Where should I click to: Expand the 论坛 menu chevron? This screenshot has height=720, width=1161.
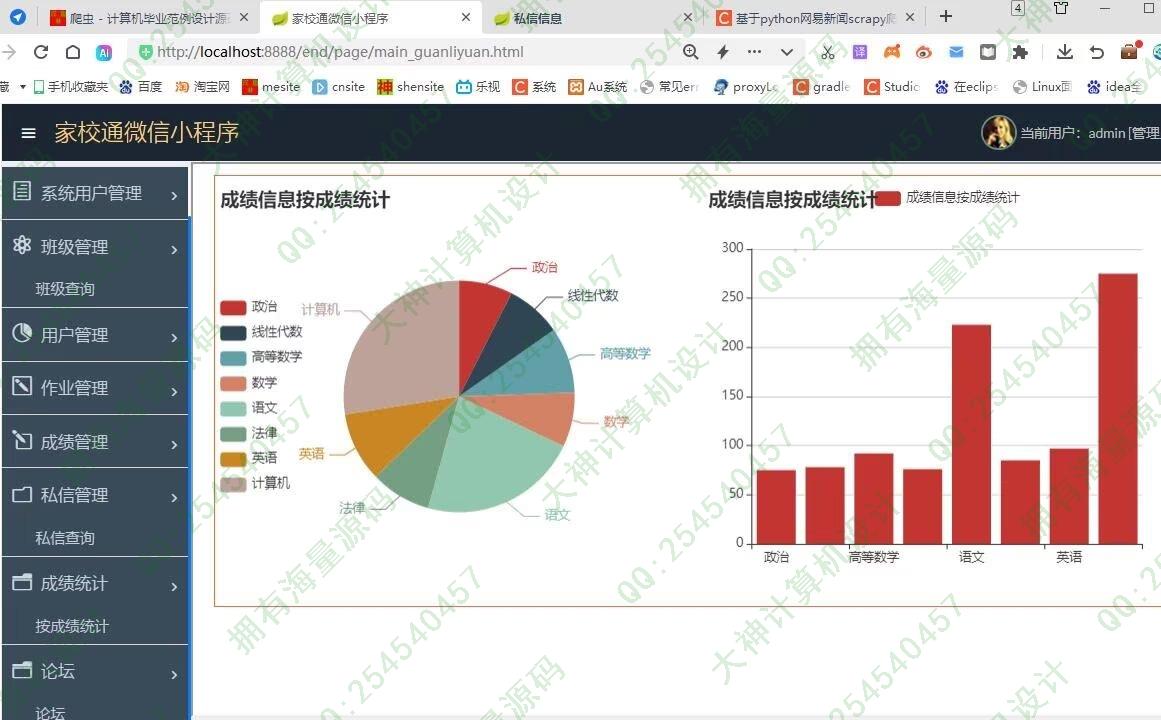[x=174, y=674]
